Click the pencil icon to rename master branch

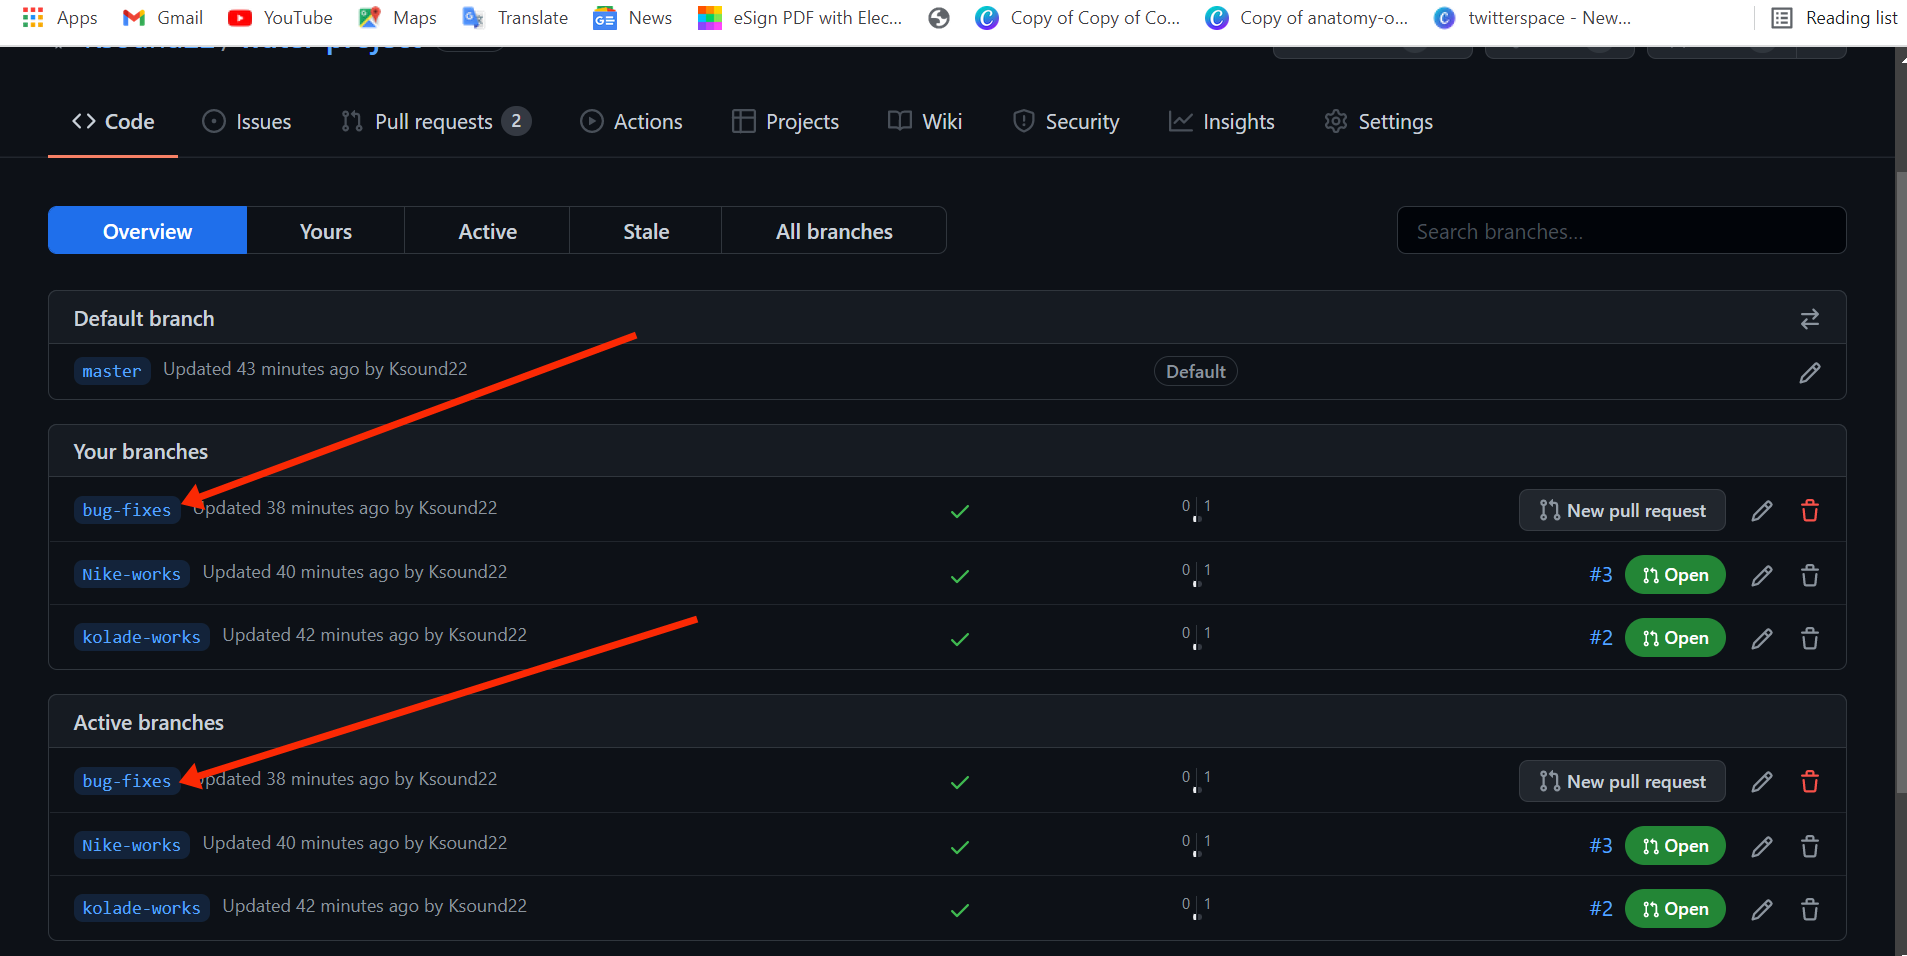1809,373
